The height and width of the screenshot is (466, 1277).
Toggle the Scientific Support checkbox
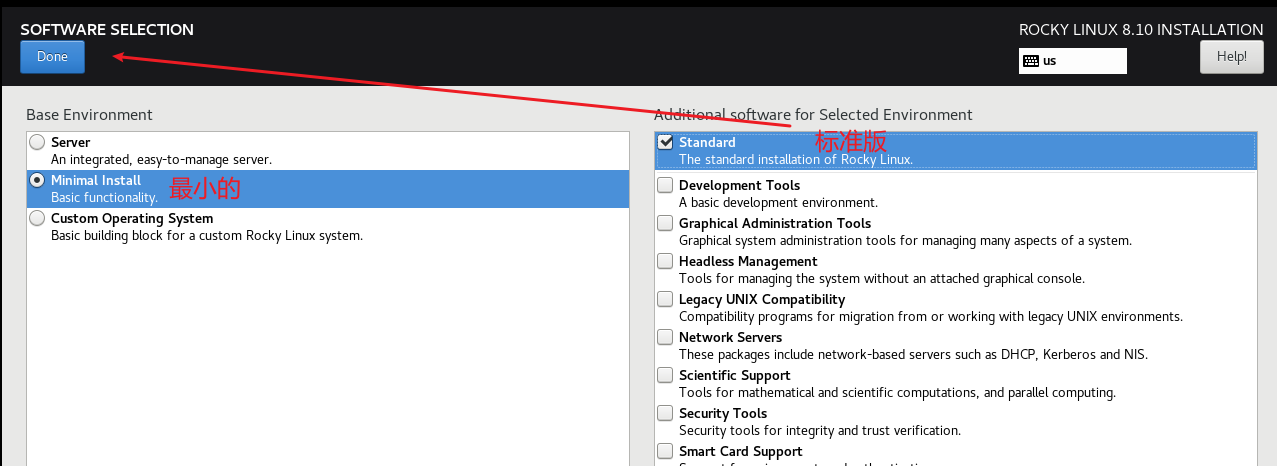665,375
